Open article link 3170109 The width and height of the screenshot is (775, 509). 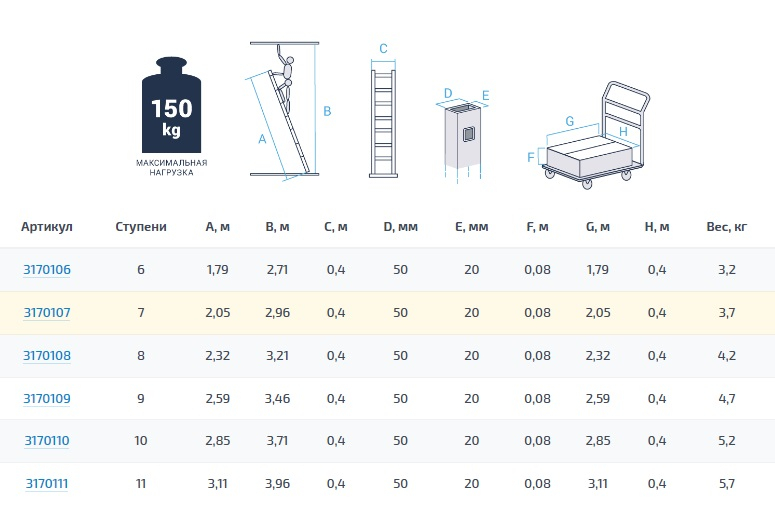pos(47,398)
